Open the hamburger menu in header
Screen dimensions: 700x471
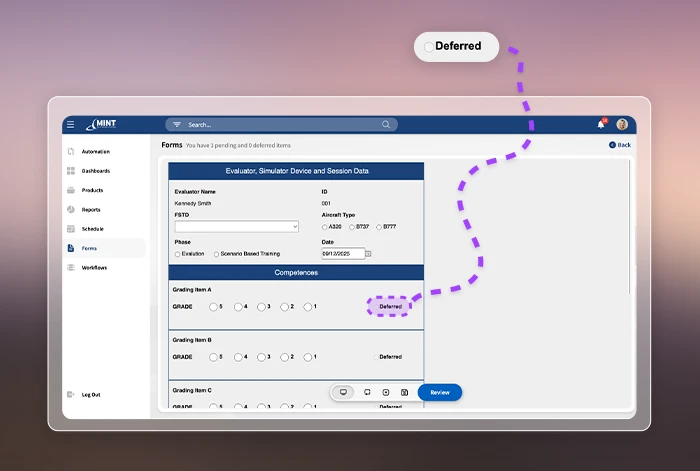coord(71,125)
